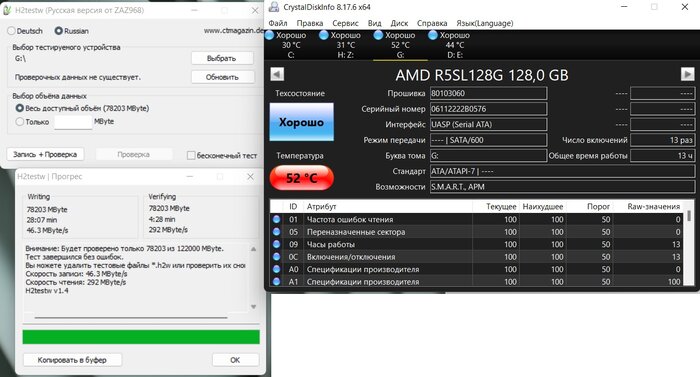This screenshot has width=700, height=377.
Task: Click the Выбрать button in H2testw
Action: 222,58
